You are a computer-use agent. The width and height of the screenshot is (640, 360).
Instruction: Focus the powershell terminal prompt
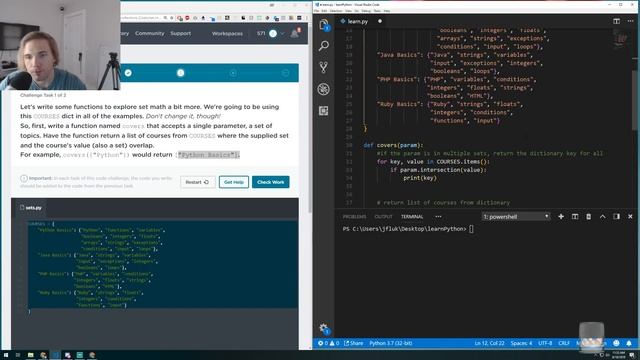point(471,229)
